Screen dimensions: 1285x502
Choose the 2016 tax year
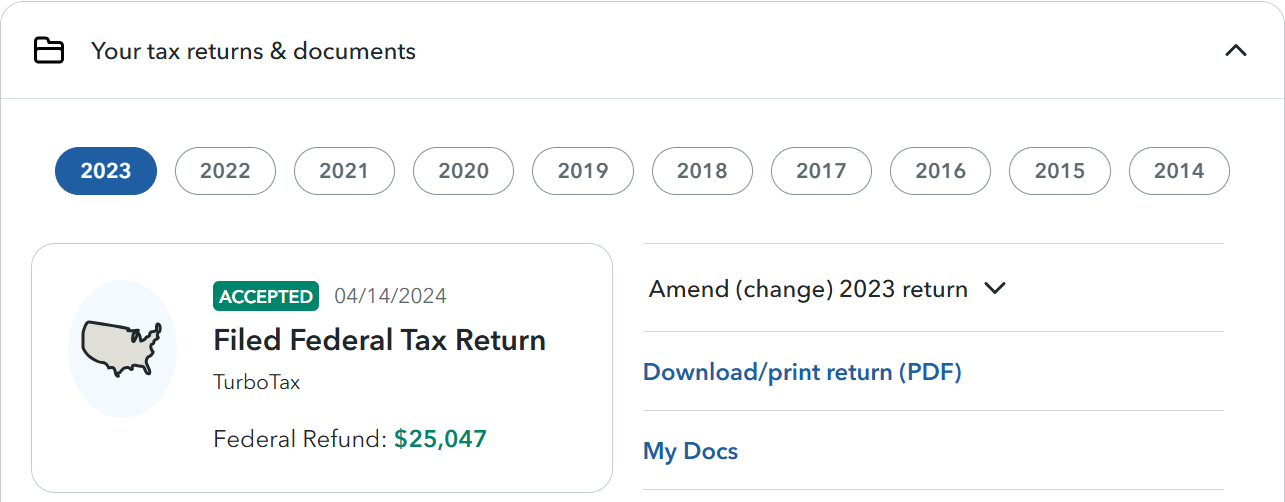click(x=940, y=171)
